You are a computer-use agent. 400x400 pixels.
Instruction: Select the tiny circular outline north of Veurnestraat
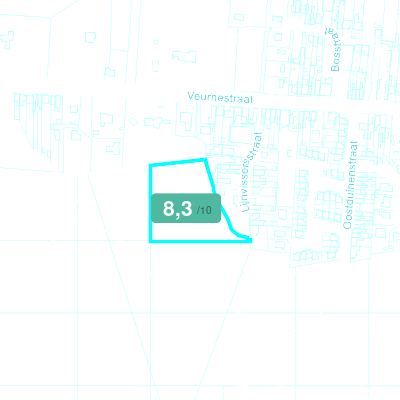click(x=155, y=42)
